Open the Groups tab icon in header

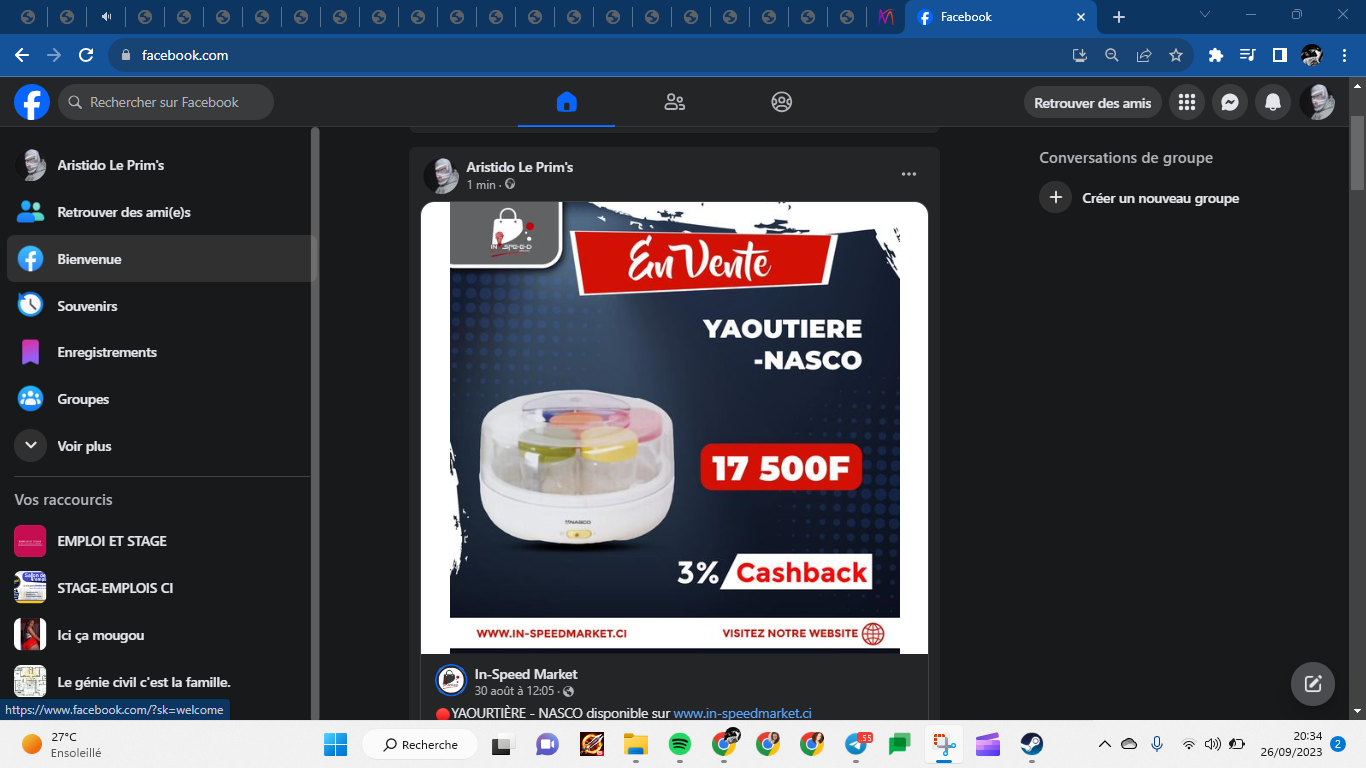781,102
